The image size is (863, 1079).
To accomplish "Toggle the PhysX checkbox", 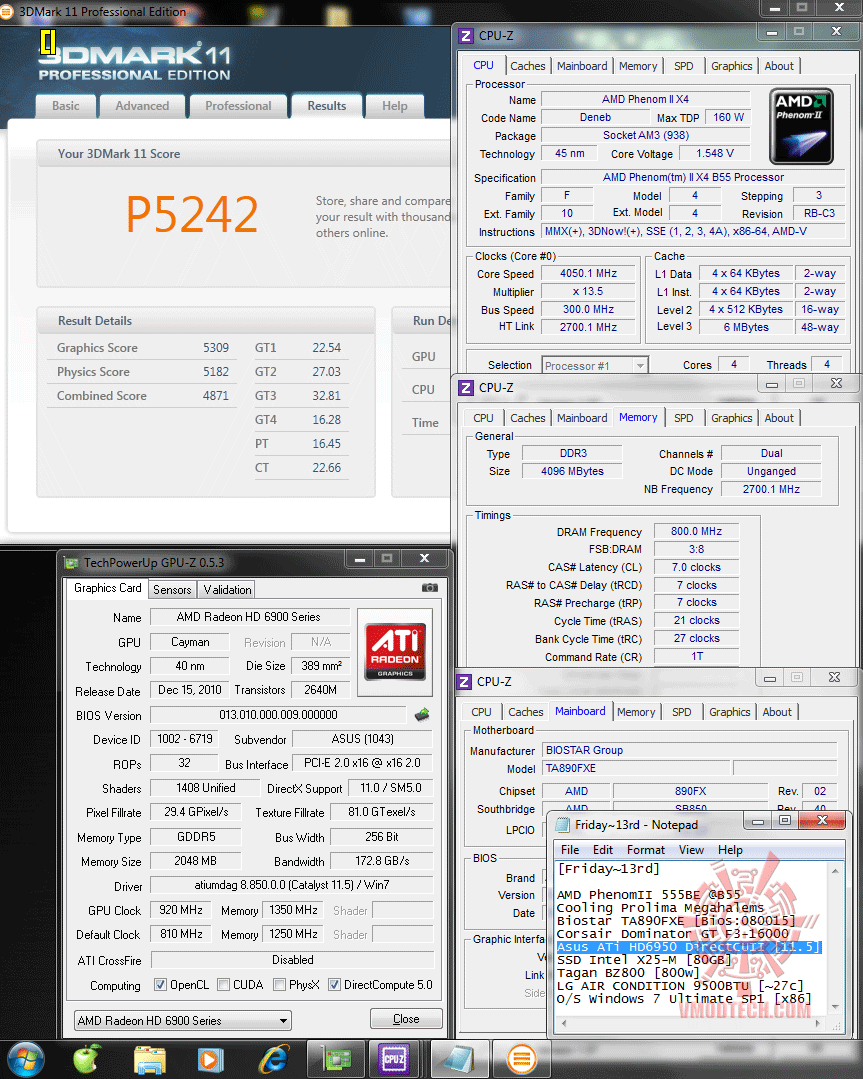I will click(x=279, y=985).
